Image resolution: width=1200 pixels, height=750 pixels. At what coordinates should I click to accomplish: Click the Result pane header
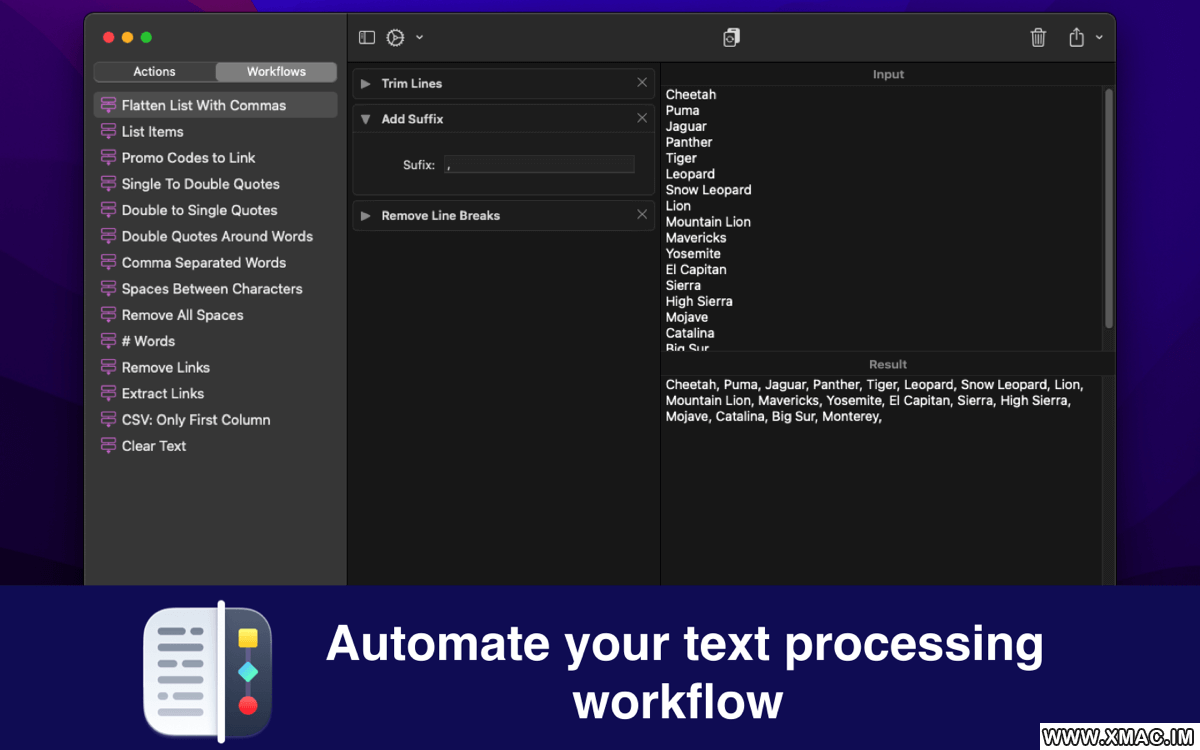[x=888, y=365]
